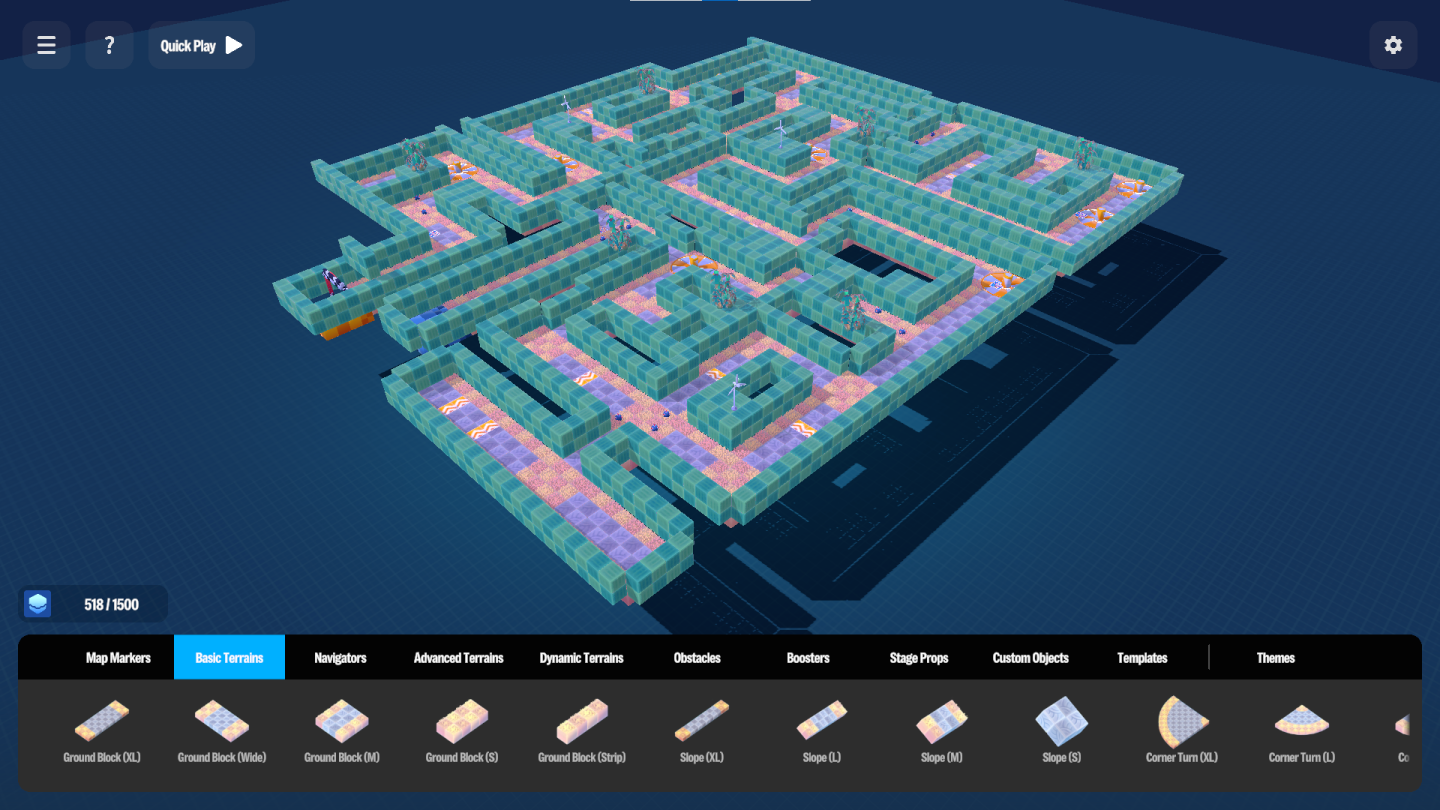Open the help question mark
Screen dimensions: 1440x810
pyautogui.click(x=109, y=45)
